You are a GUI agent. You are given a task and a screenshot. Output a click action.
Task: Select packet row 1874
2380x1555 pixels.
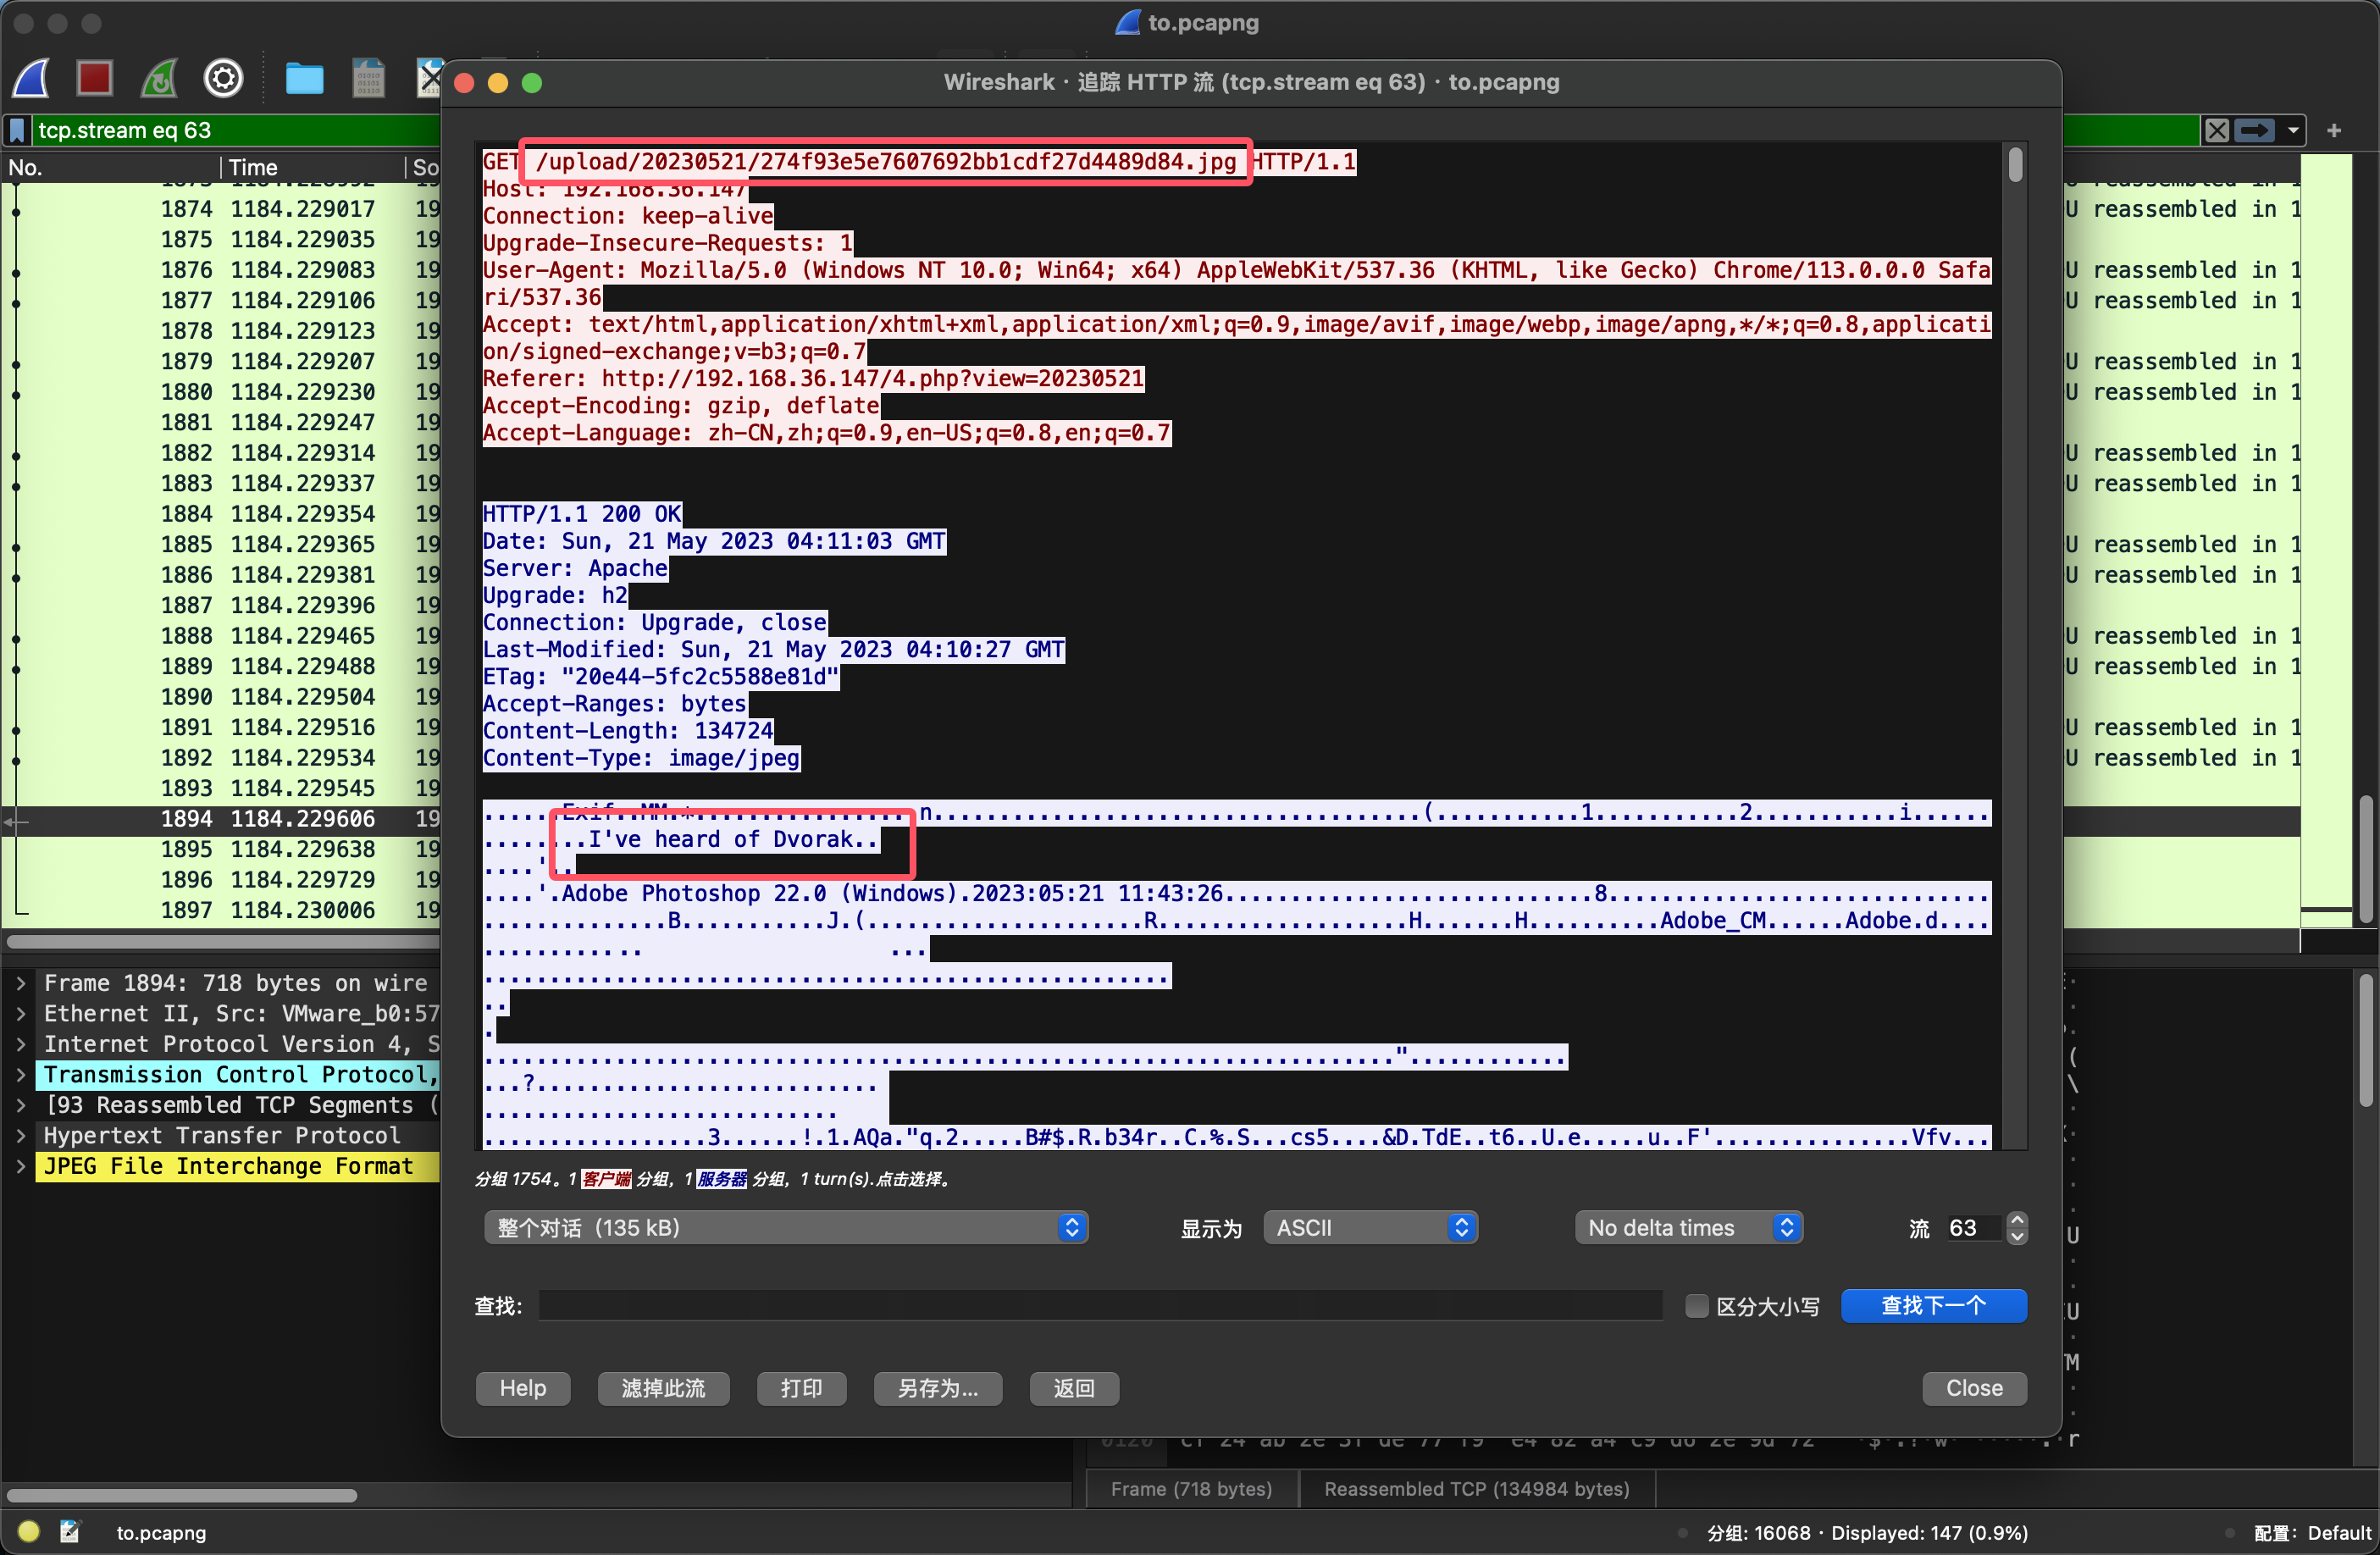coord(220,209)
